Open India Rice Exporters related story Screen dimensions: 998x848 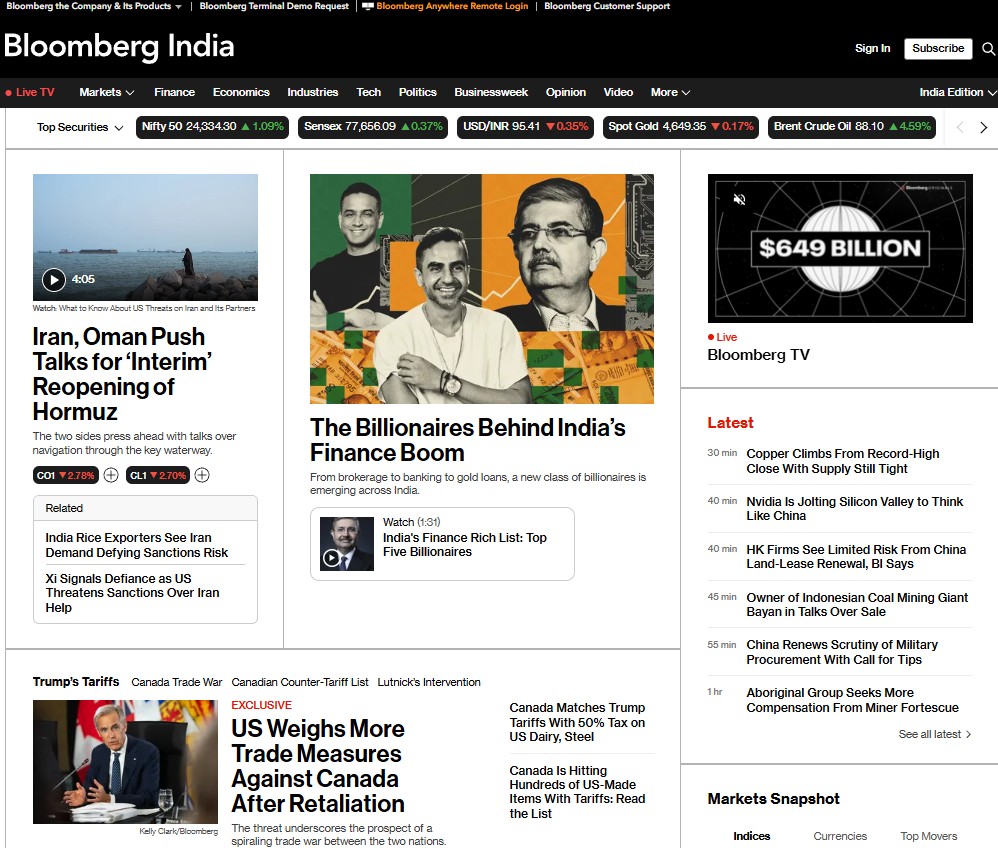pyautogui.click(x=137, y=545)
